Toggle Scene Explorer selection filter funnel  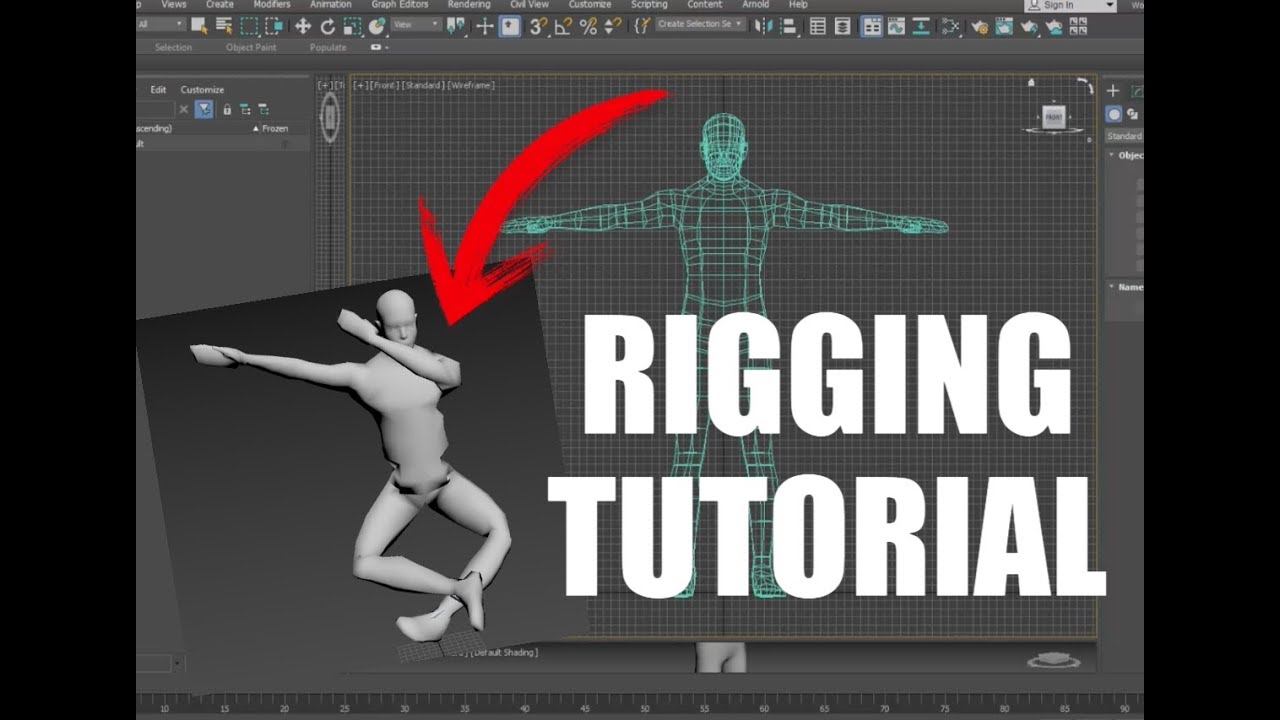point(204,110)
